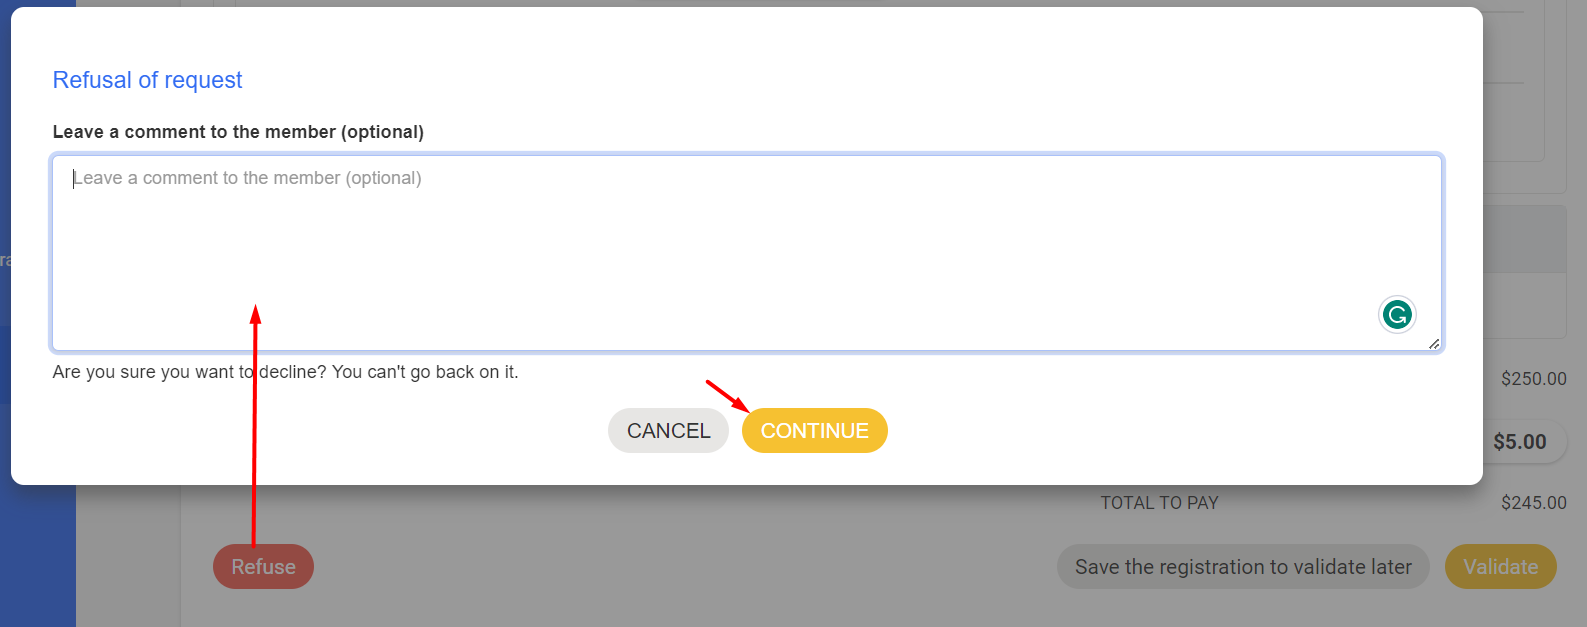Click the green Grammarly icon in comment box
The height and width of the screenshot is (627, 1587).
[1397, 315]
